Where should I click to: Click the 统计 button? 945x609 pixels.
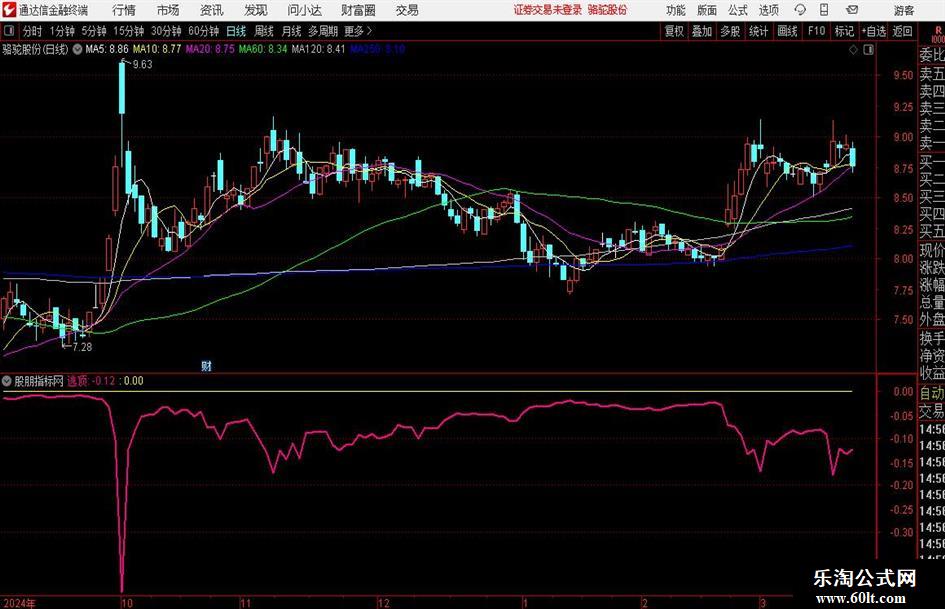point(758,31)
